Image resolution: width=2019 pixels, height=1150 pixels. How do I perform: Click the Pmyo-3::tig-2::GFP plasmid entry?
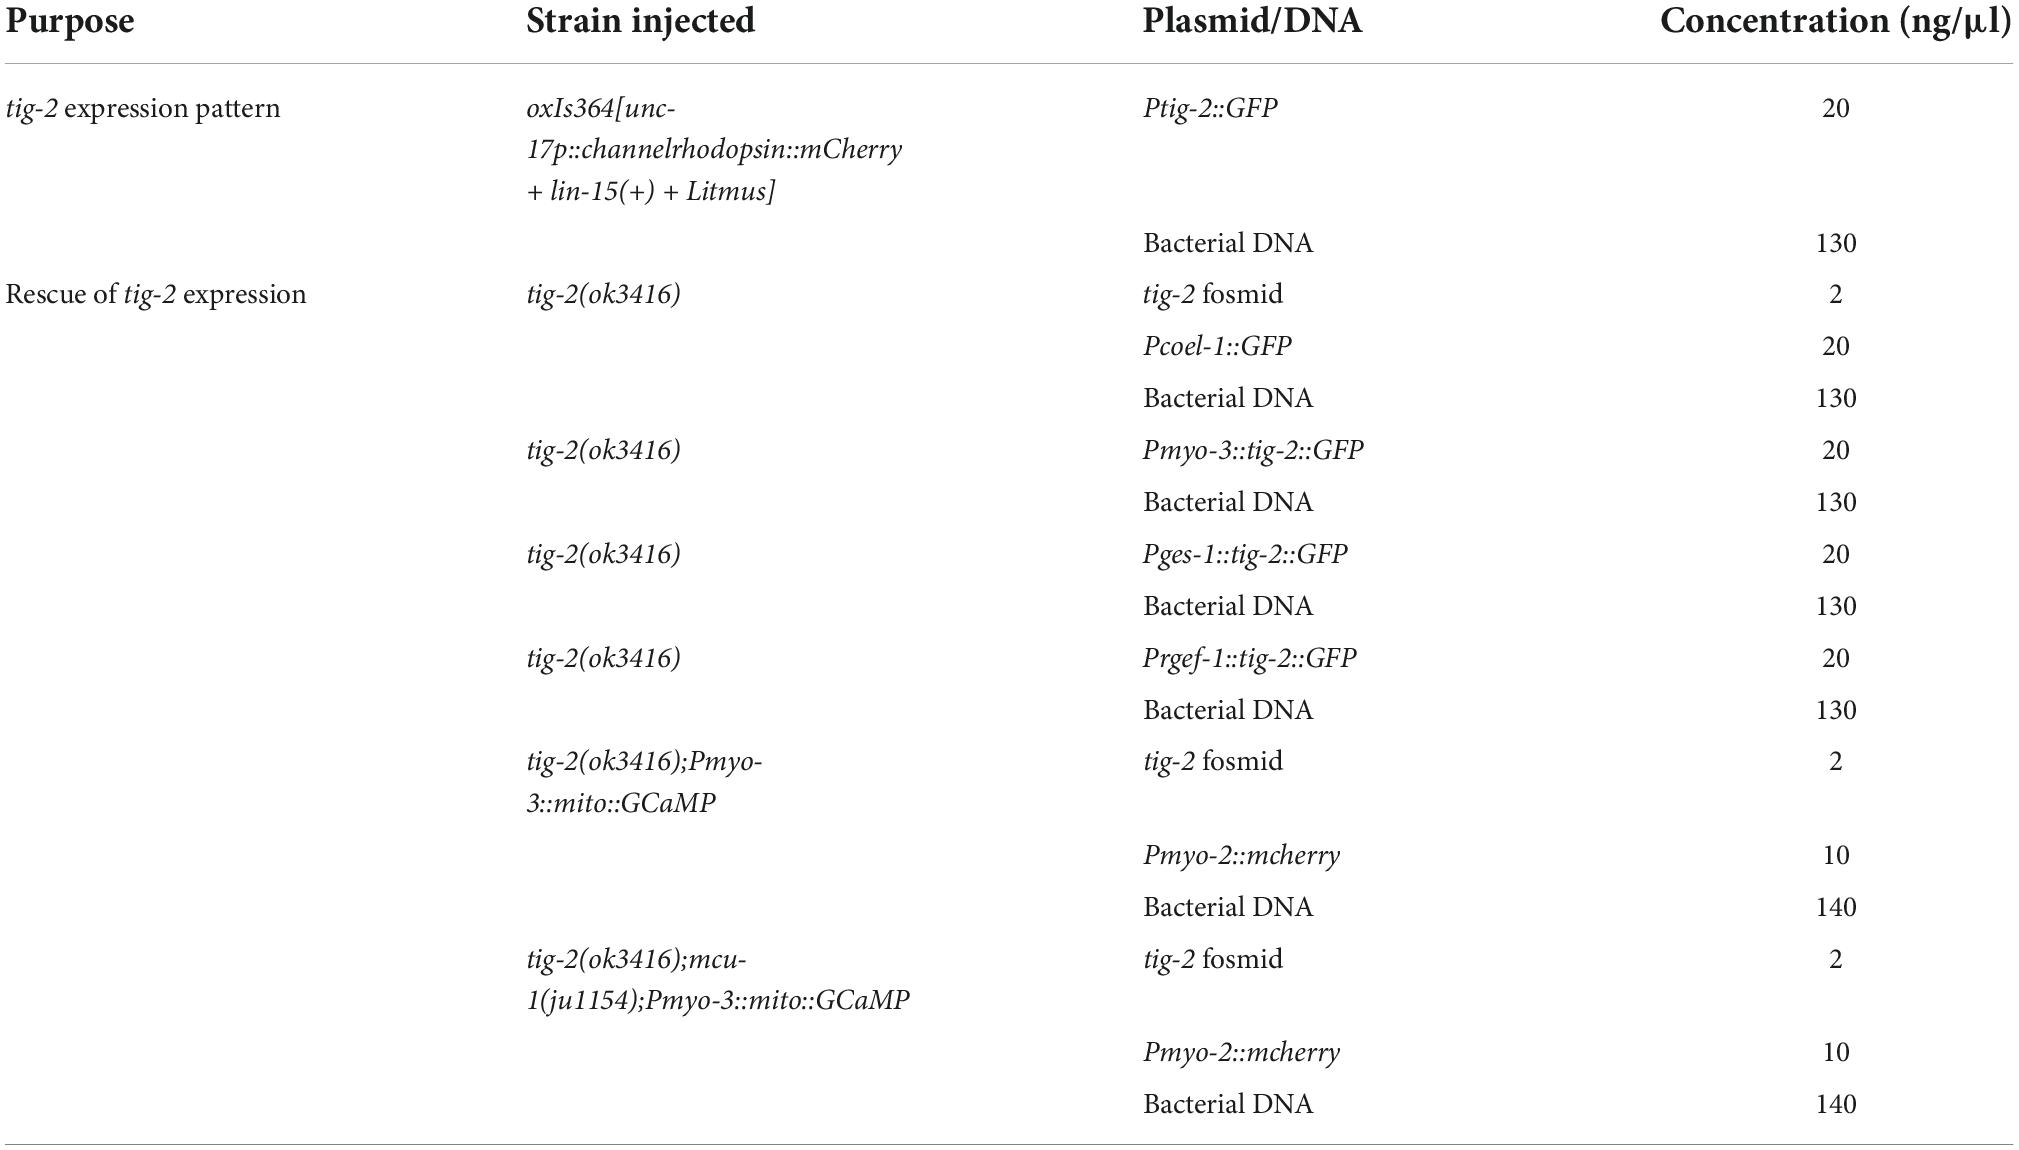1253,450
